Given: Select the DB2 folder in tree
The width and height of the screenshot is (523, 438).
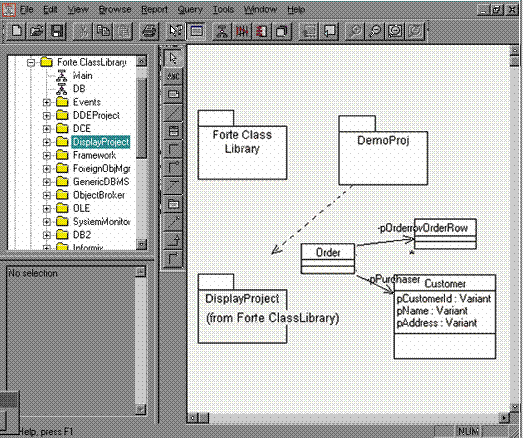Looking at the screenshot, I should point(82,235).
